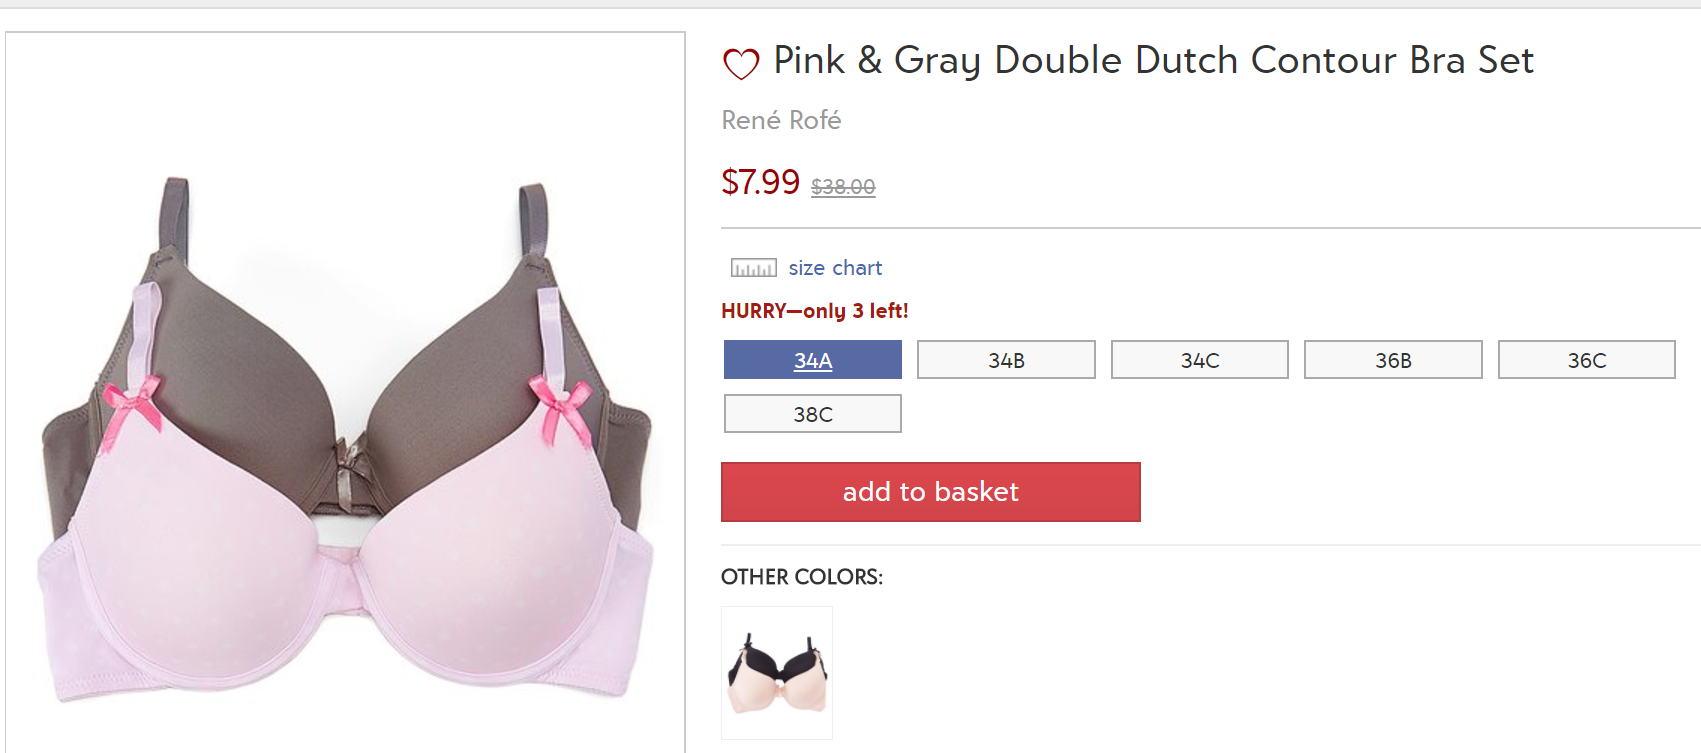Click the heart favorite icon
The width and height of the screenshot is (1701, 753).
click(741, 63)
